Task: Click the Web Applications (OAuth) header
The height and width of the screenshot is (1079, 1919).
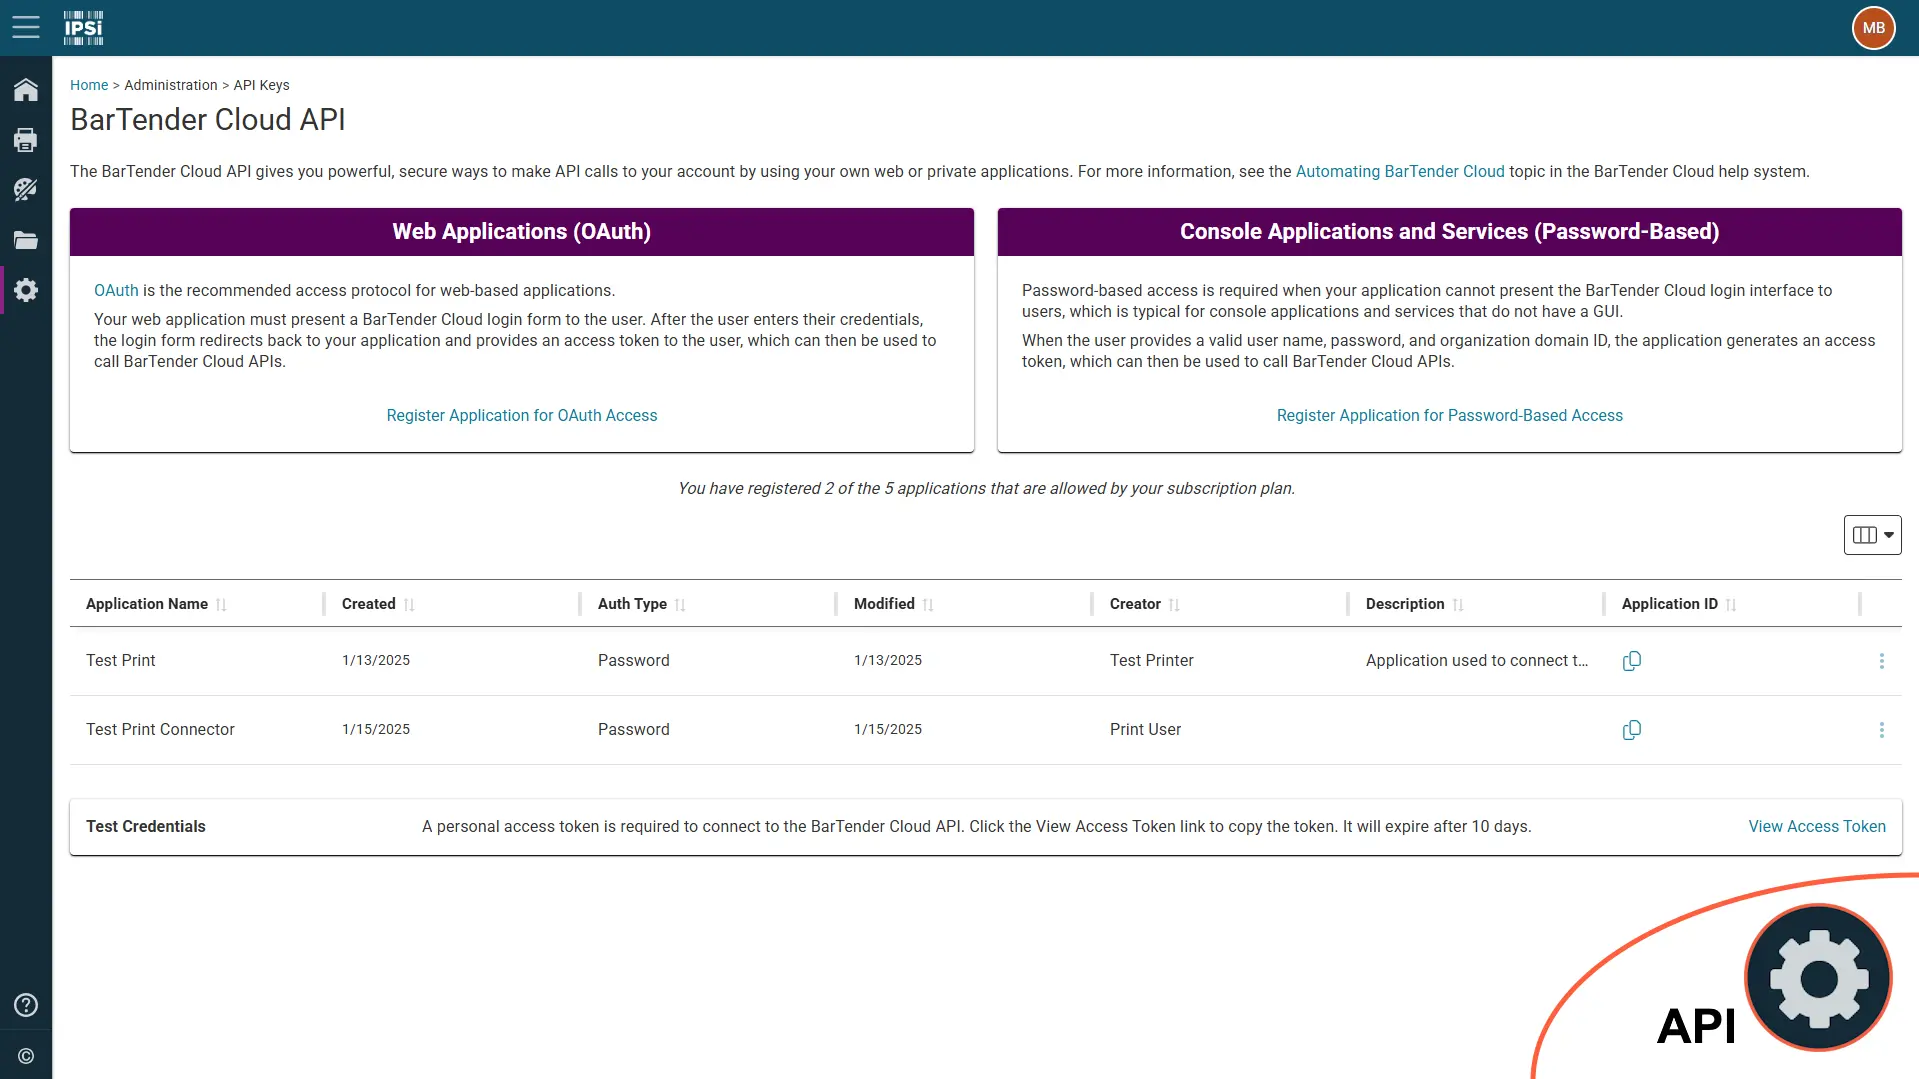Action: pyautogui.click(x=522, y=231)
